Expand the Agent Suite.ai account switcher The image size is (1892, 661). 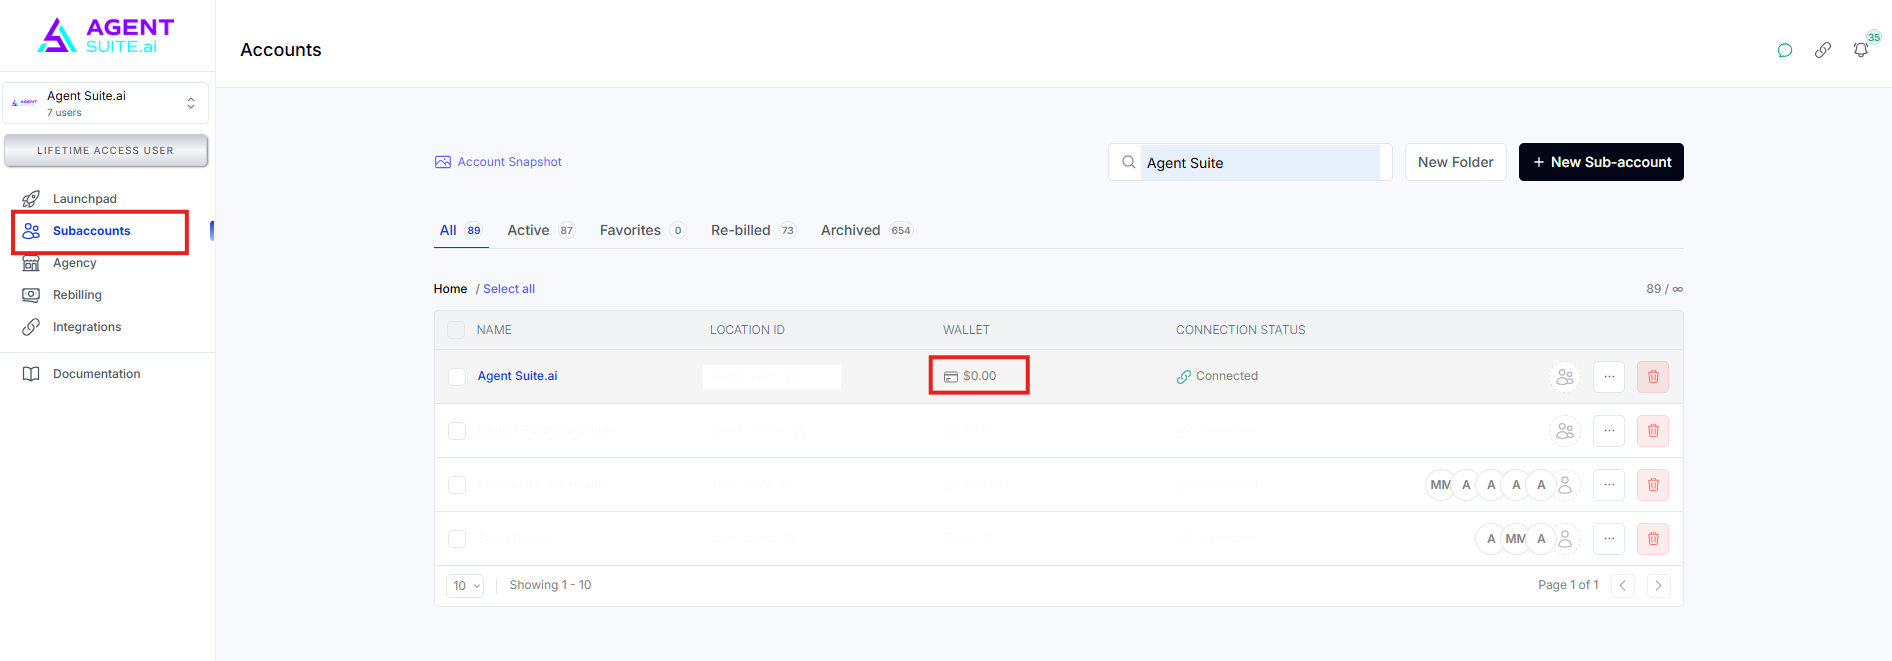pyautogui.click(x=105, y=103)
